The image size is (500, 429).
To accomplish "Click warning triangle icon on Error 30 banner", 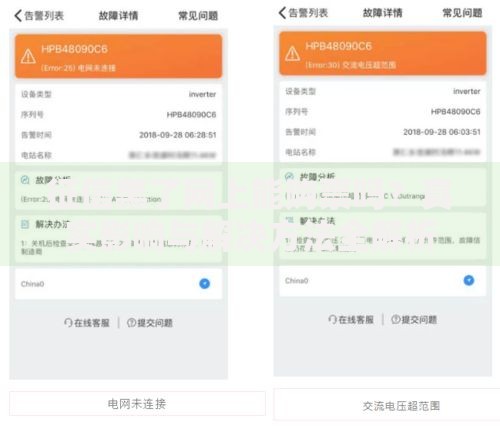I will click(x=292, y=53).
